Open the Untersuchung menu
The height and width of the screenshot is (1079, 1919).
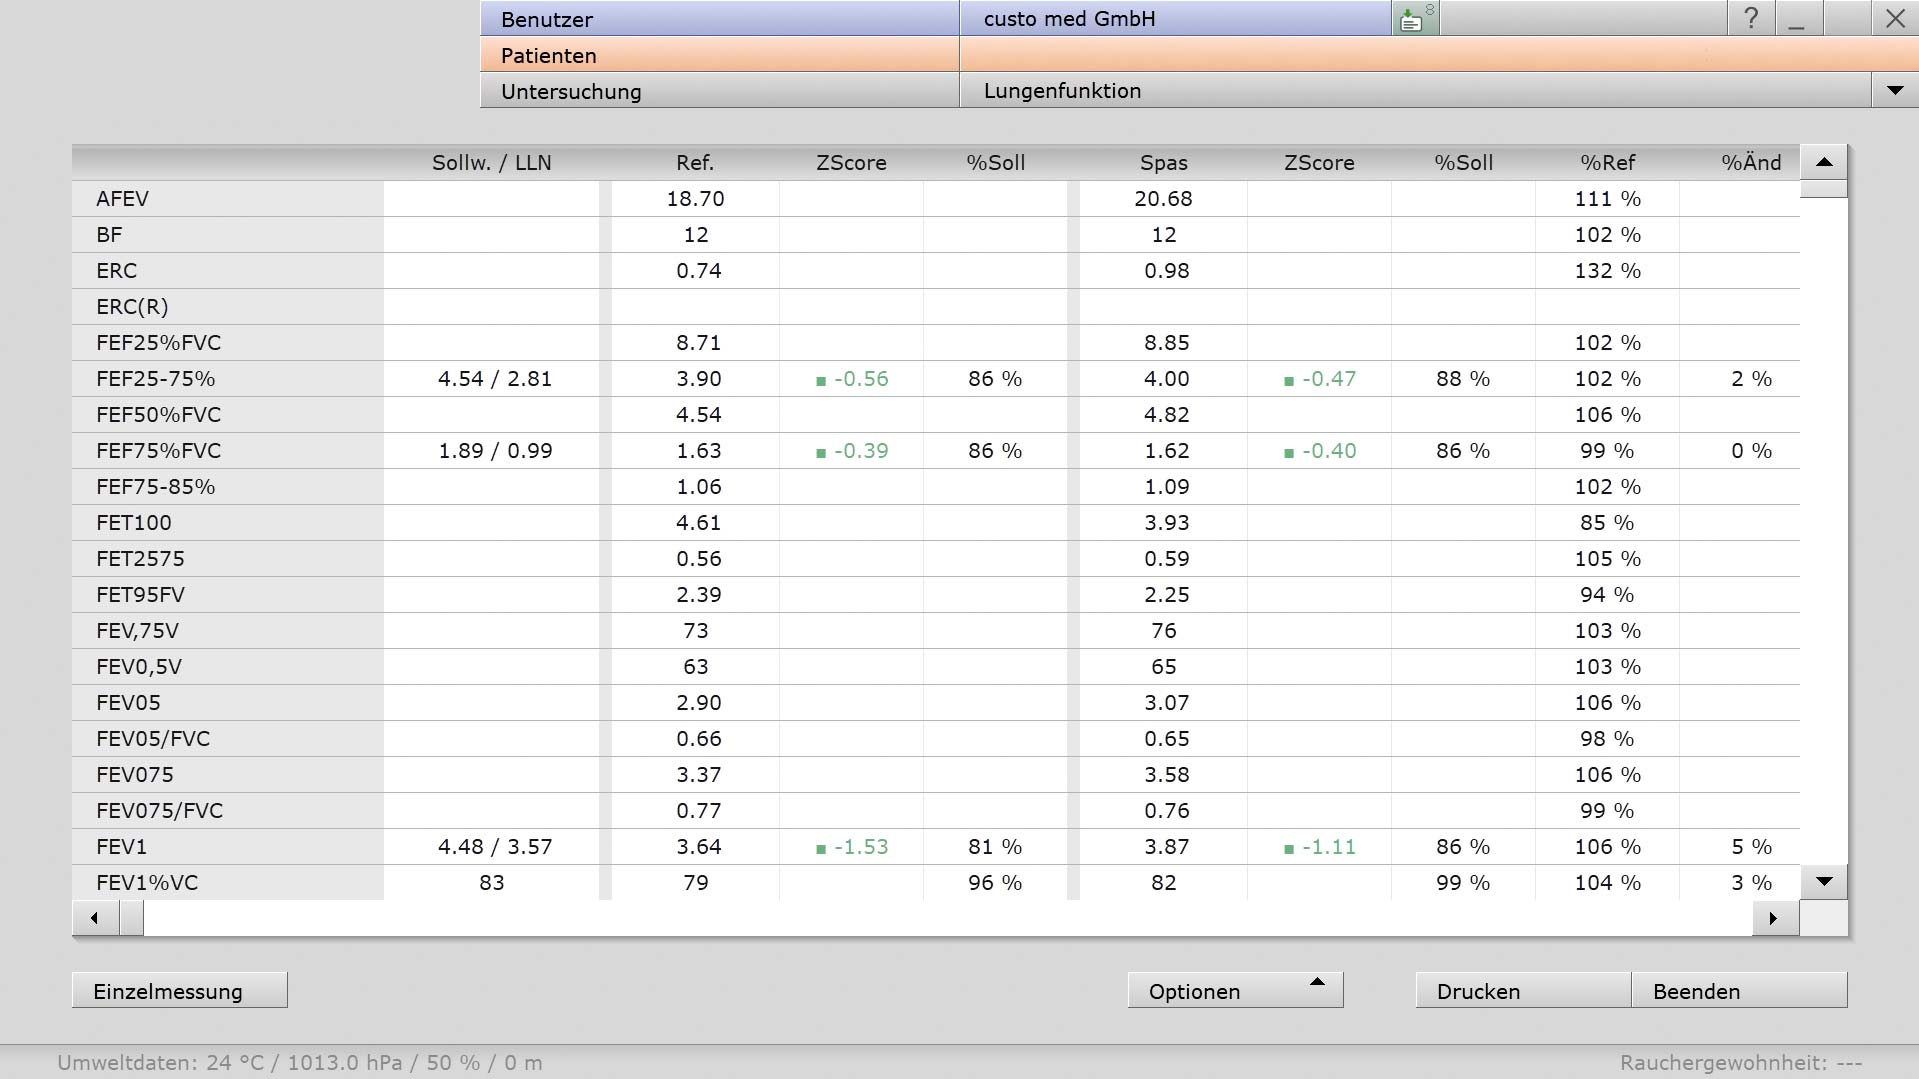tap(720, 90)
